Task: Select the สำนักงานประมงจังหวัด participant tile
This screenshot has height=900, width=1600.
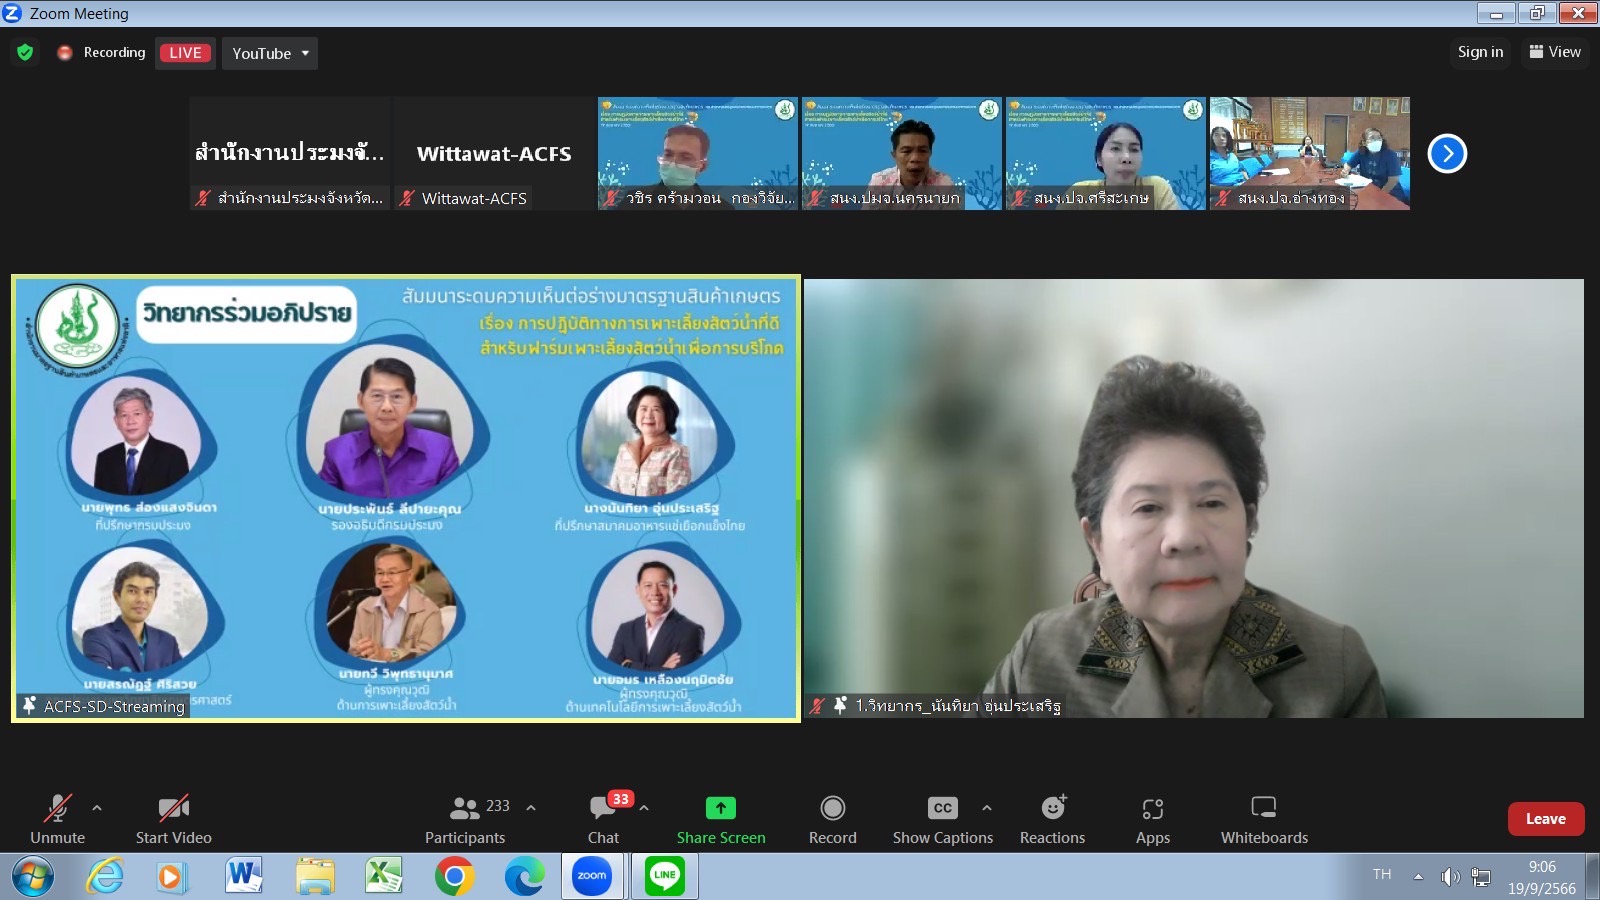Action: (290, 153)
